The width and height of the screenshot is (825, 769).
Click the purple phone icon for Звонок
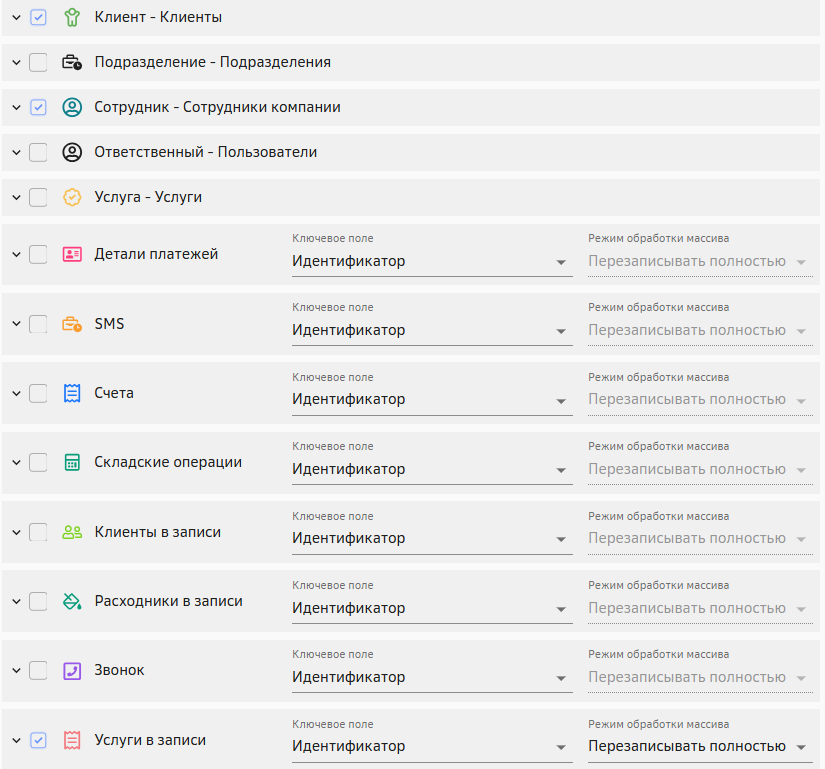tap(72, 671)
